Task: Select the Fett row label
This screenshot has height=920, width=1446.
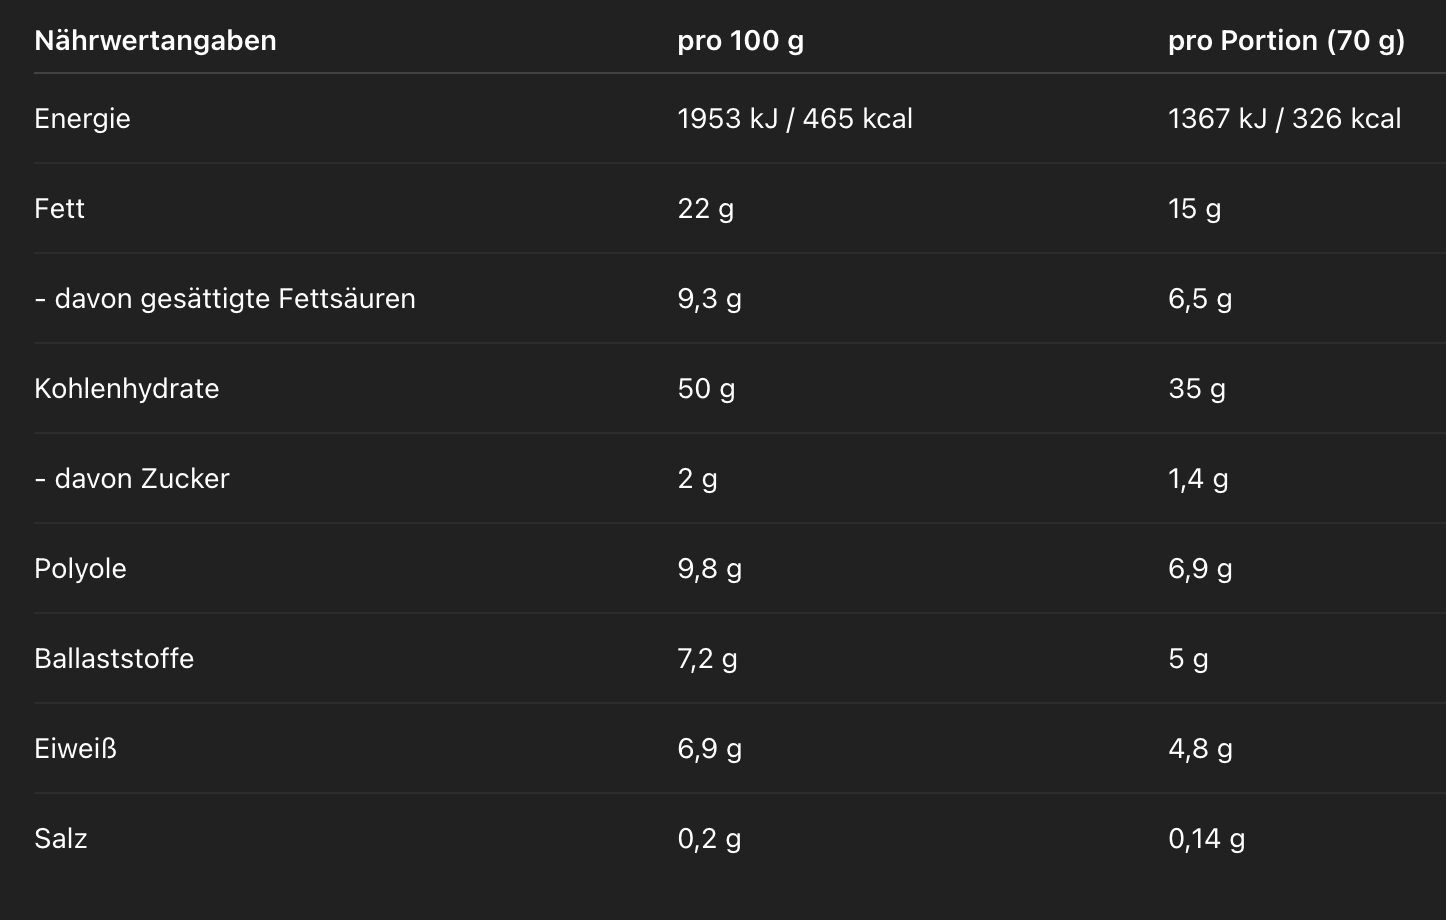Action: pos(59,209)
